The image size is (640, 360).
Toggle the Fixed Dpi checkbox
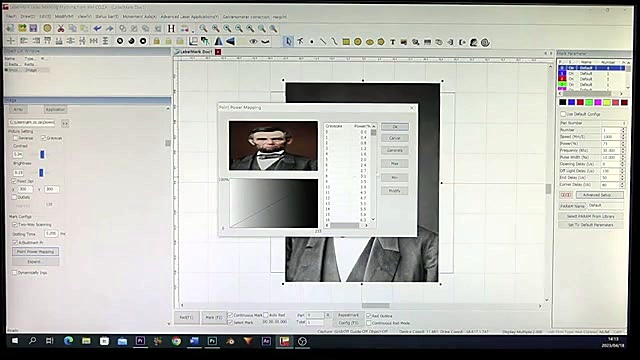click(14, 181)
